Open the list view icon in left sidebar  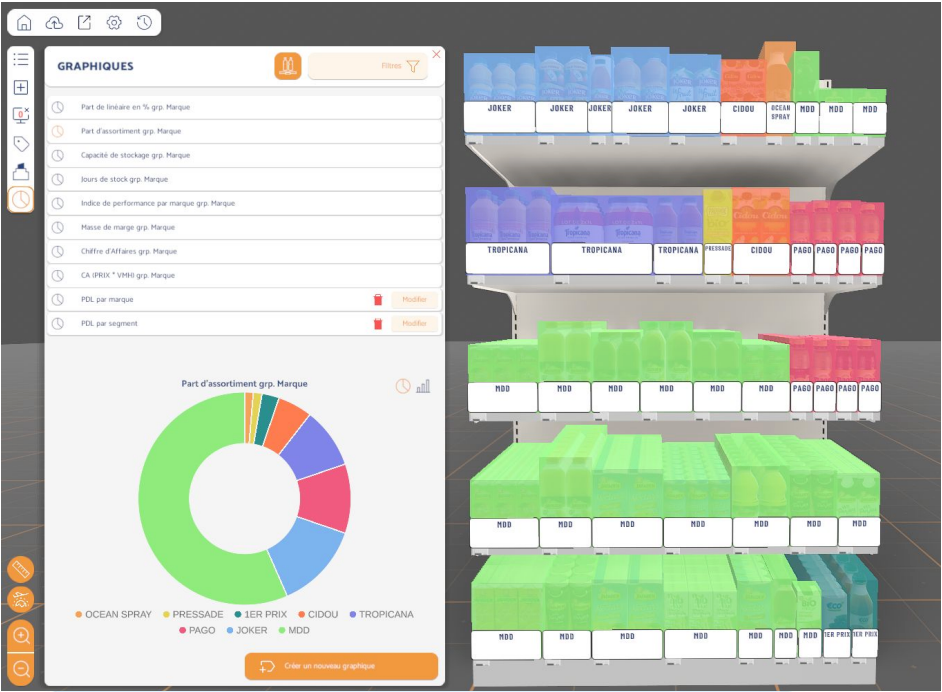[x=21, y=59]
